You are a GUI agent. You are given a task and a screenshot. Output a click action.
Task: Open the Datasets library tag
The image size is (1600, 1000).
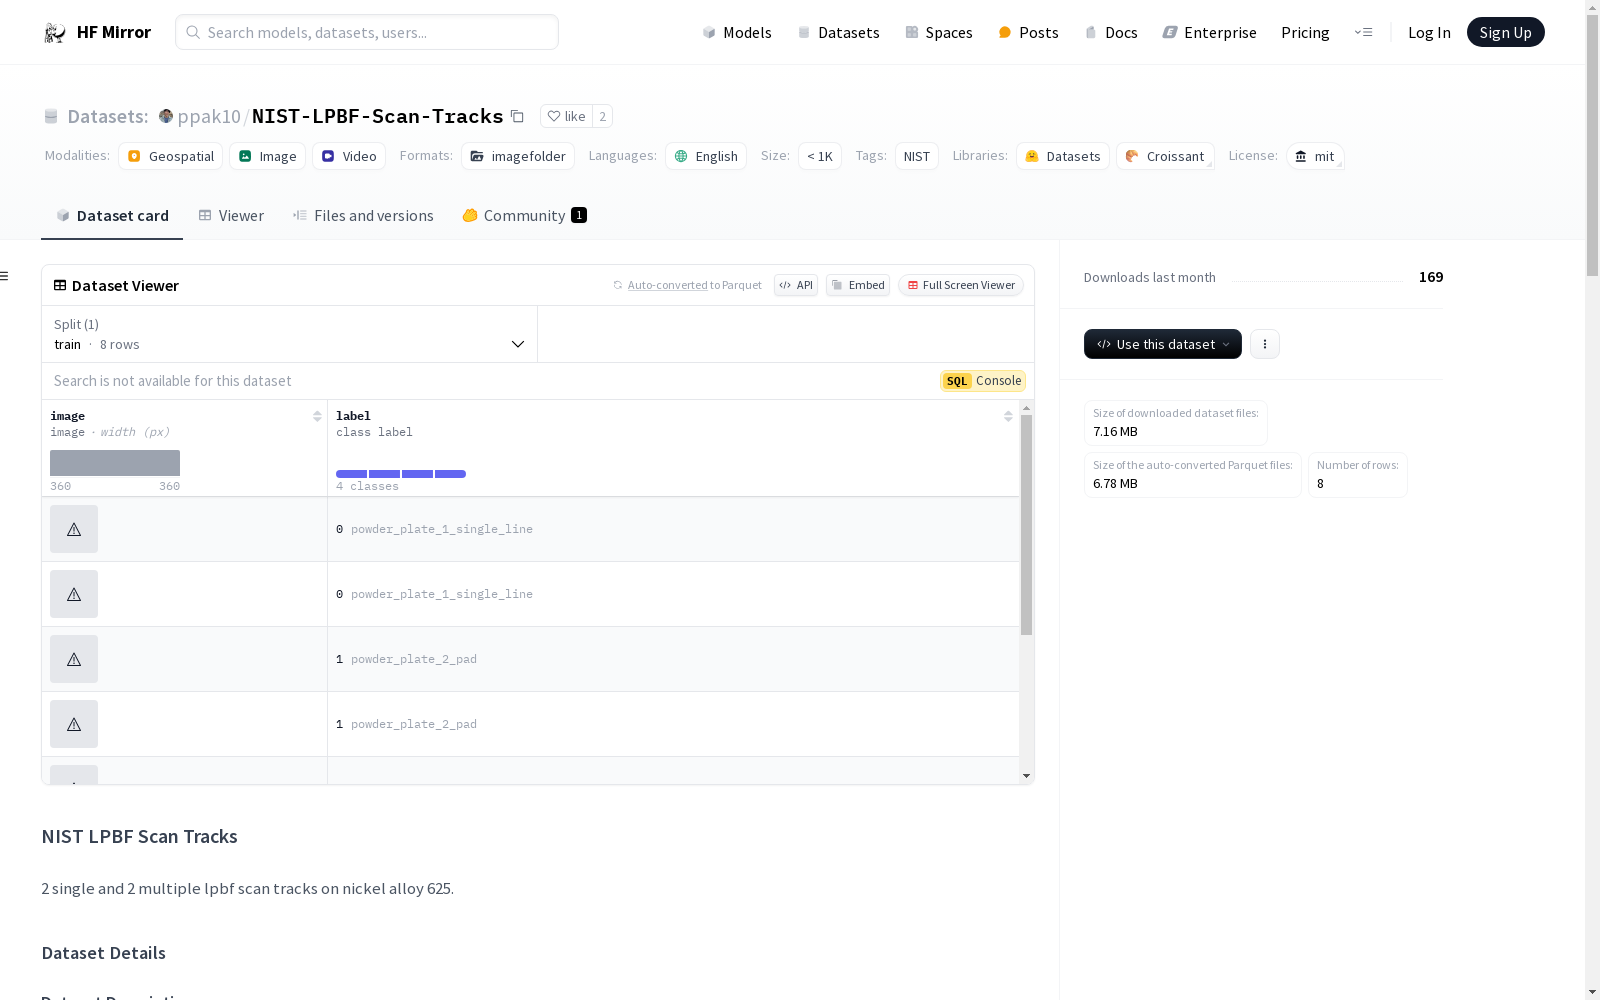(x=1063, y=156)
